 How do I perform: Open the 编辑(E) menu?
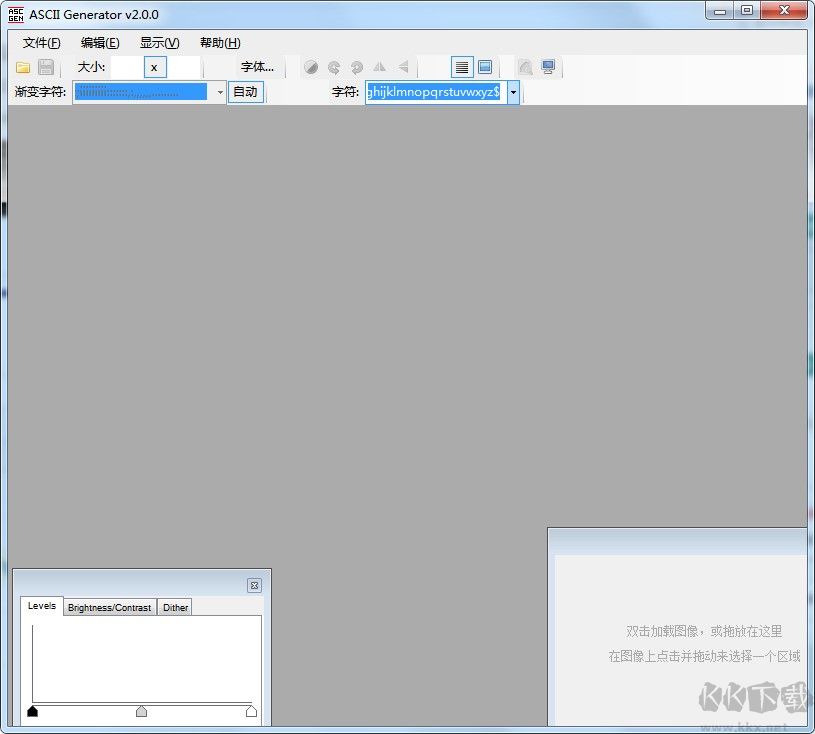(100, 43)
